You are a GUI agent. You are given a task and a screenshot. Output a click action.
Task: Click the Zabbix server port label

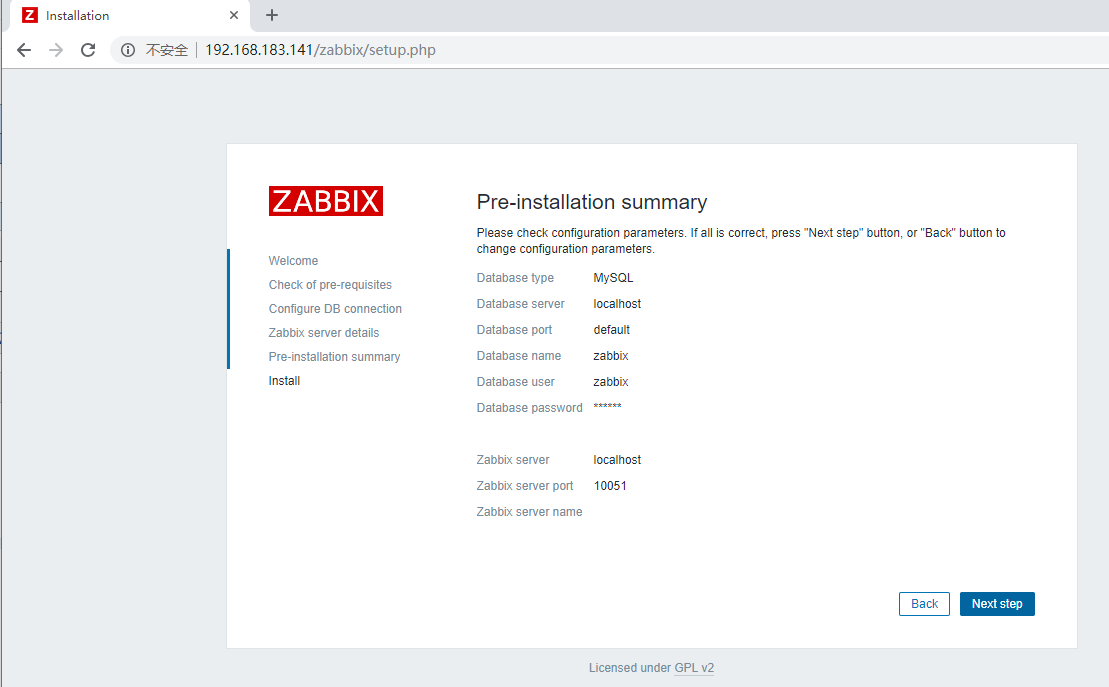525,486
